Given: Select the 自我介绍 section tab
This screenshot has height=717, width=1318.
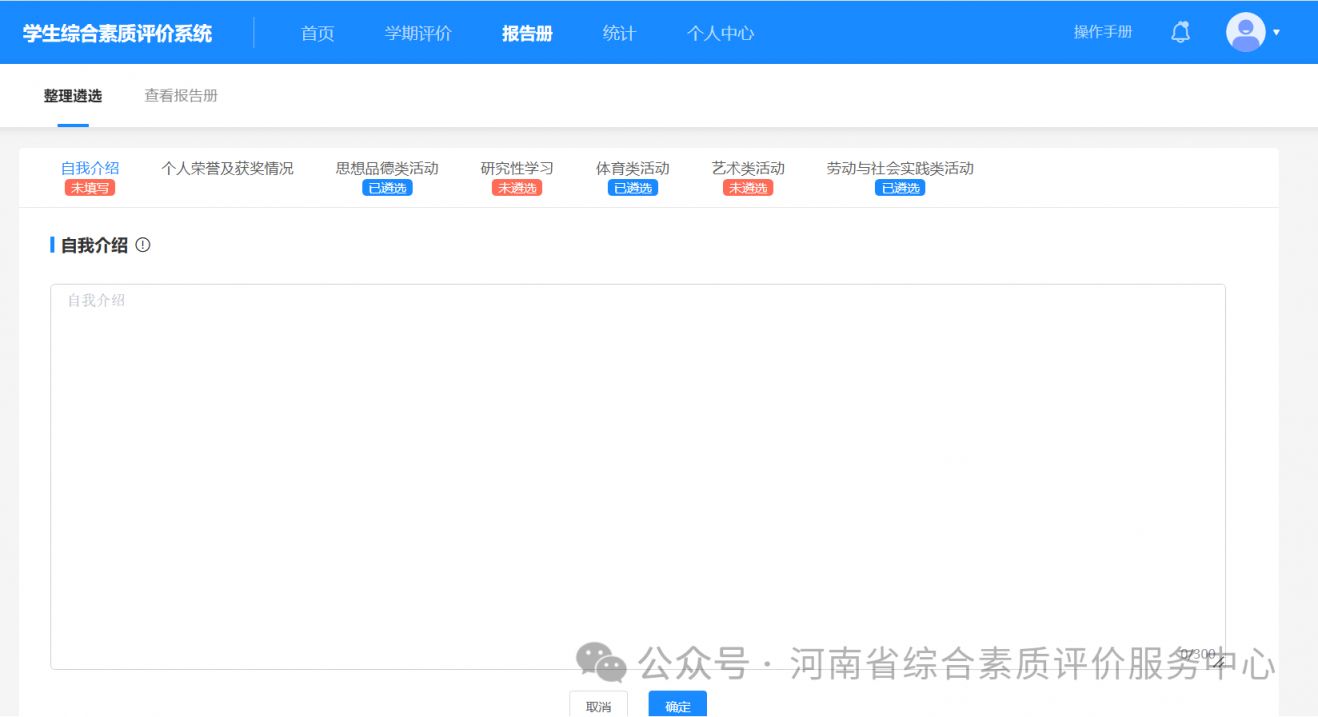Looking at the screenshot, I should pyautogui.click(x=90, y=168).
